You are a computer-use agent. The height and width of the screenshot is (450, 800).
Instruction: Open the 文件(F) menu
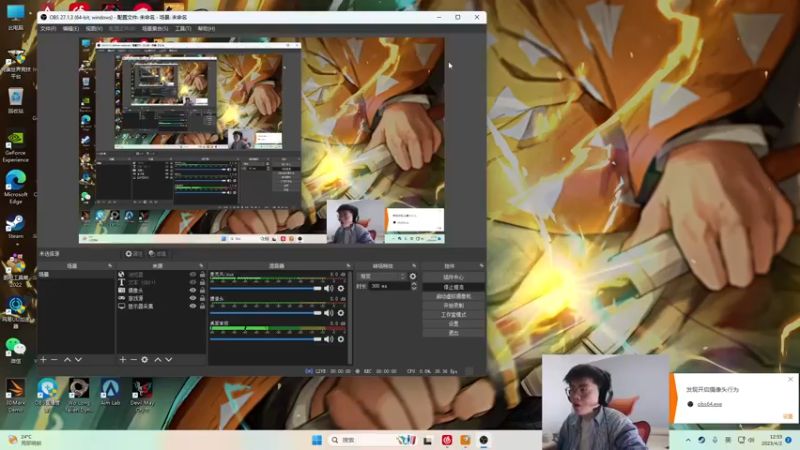point(48,29)
